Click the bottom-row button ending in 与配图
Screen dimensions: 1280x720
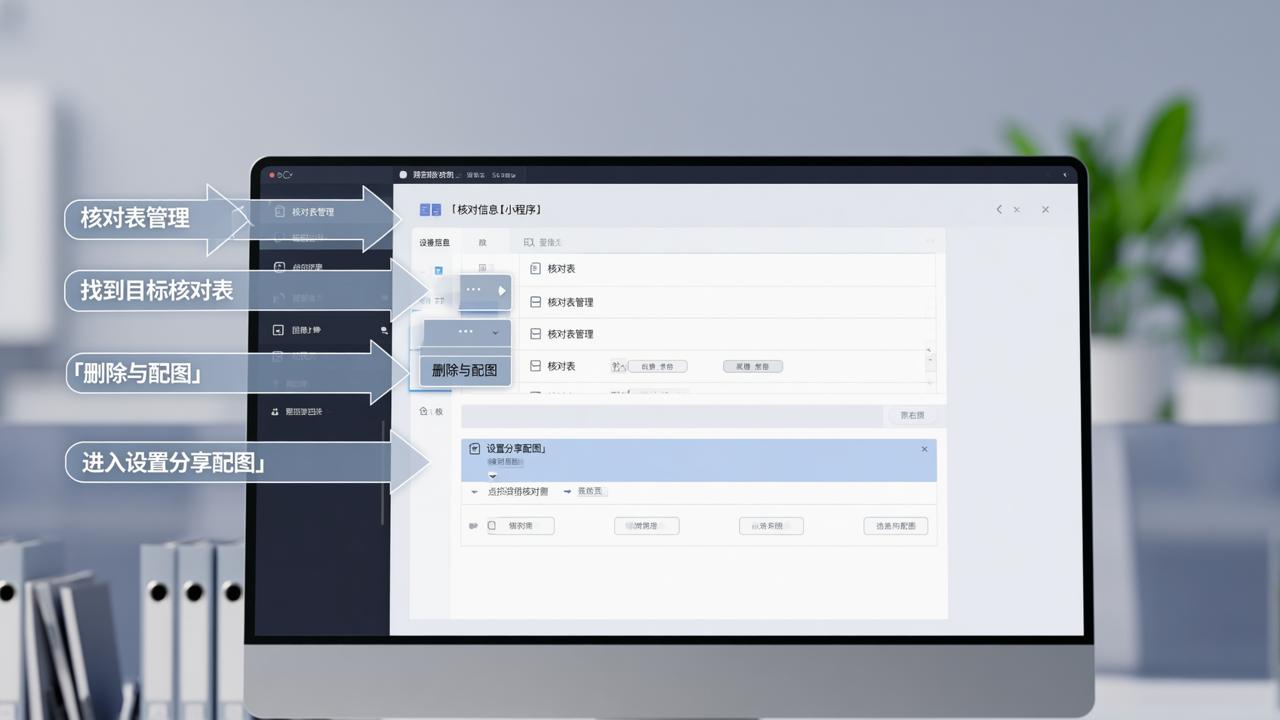pos(896,526)
